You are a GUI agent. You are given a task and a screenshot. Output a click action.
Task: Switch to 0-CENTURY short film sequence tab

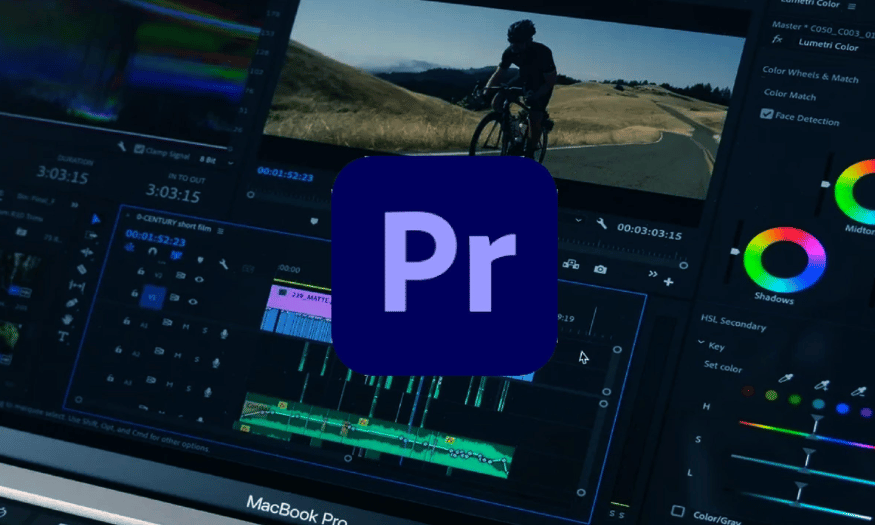point(174,223)
